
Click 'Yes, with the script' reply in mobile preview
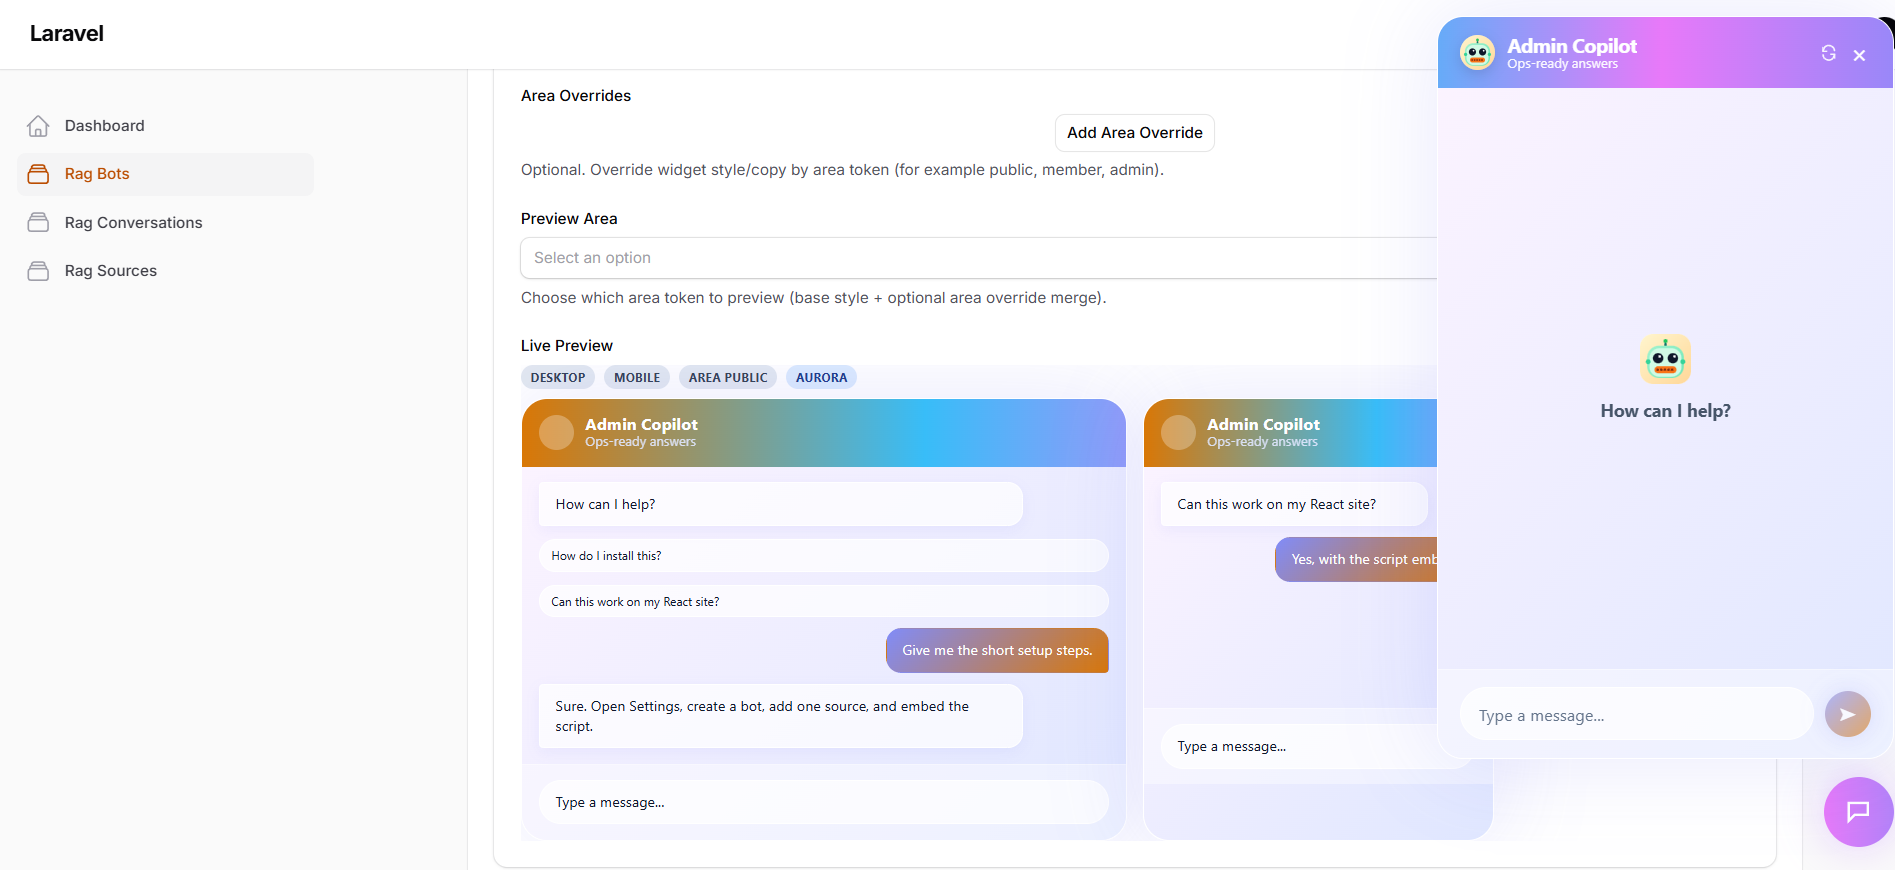[1357, 560]
